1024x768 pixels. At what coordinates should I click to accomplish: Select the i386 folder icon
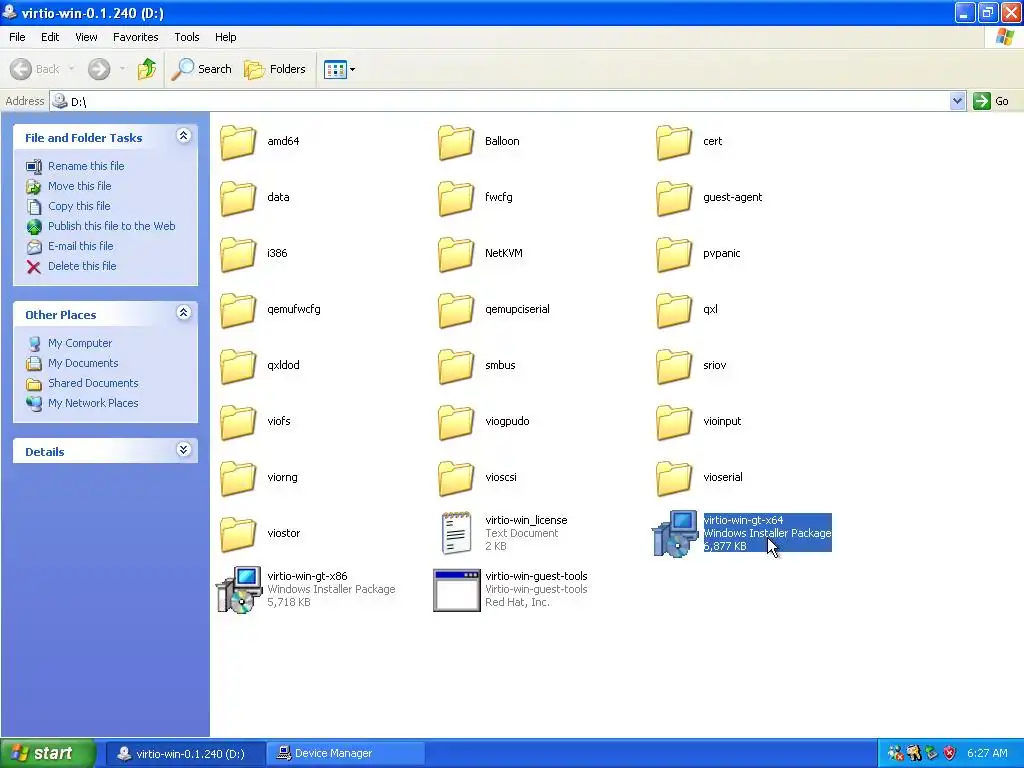pos(238,255)
